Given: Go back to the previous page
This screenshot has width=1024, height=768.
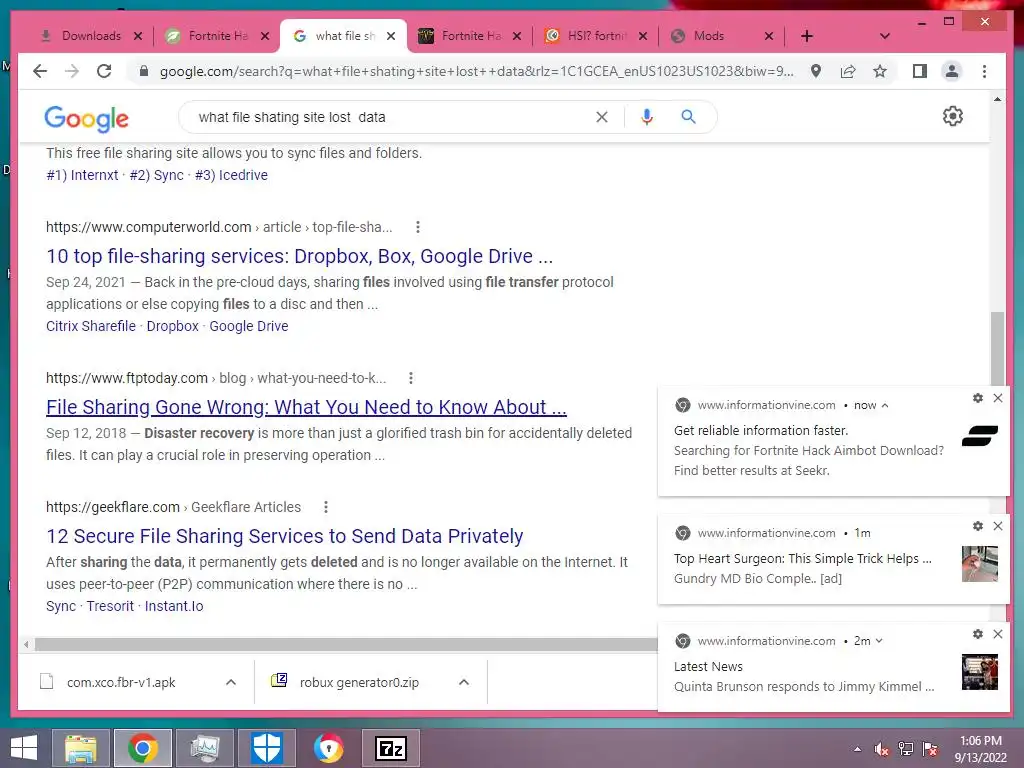Looking at the screenshot, I should [x=40, y=71].
